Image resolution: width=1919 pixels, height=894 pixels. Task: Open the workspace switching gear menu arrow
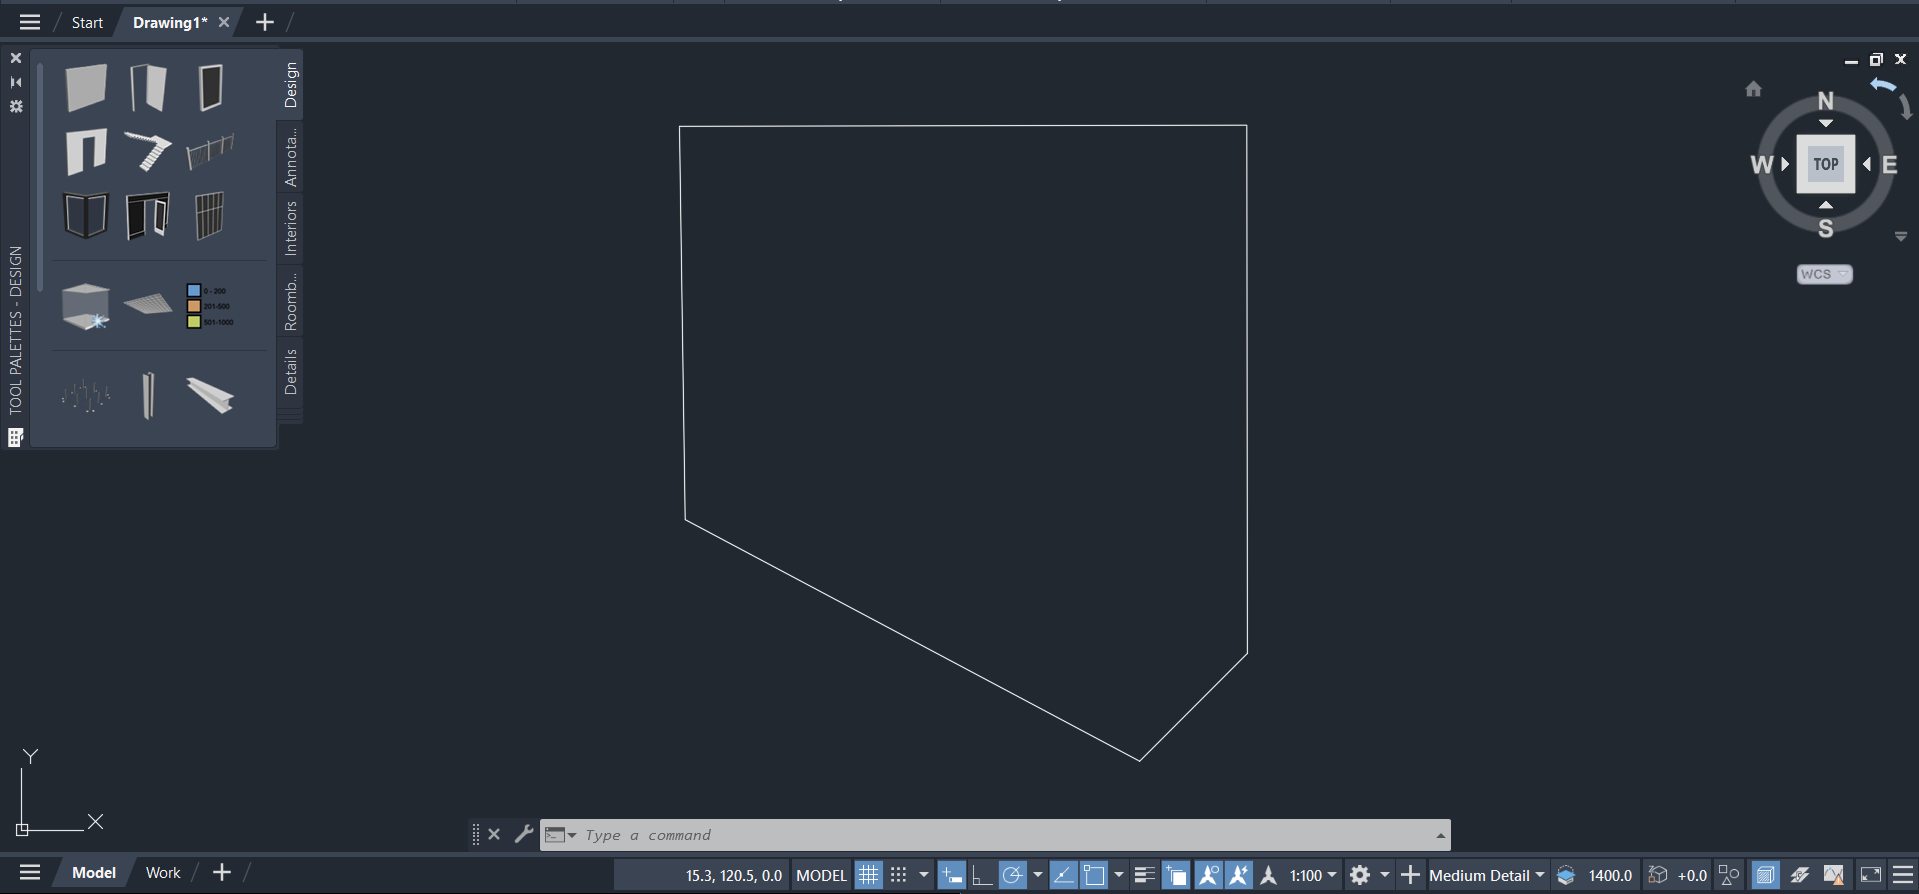(x=1385, y=875)
